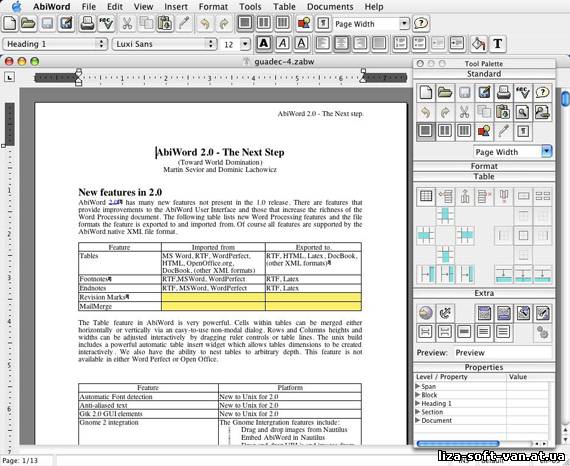Screen dimensions: 570x466
Task: Click the large T text icon in format toolbar
Action: click(497, 44)
